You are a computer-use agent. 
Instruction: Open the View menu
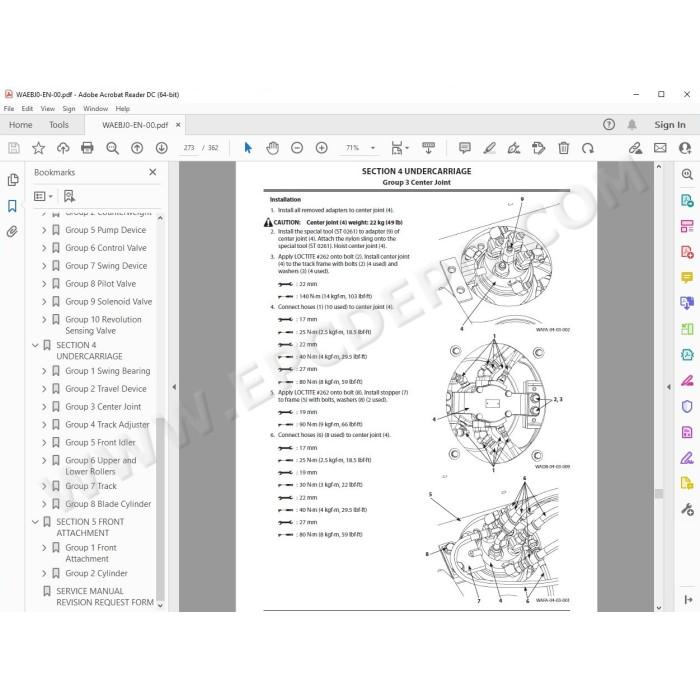pos(47,108)
